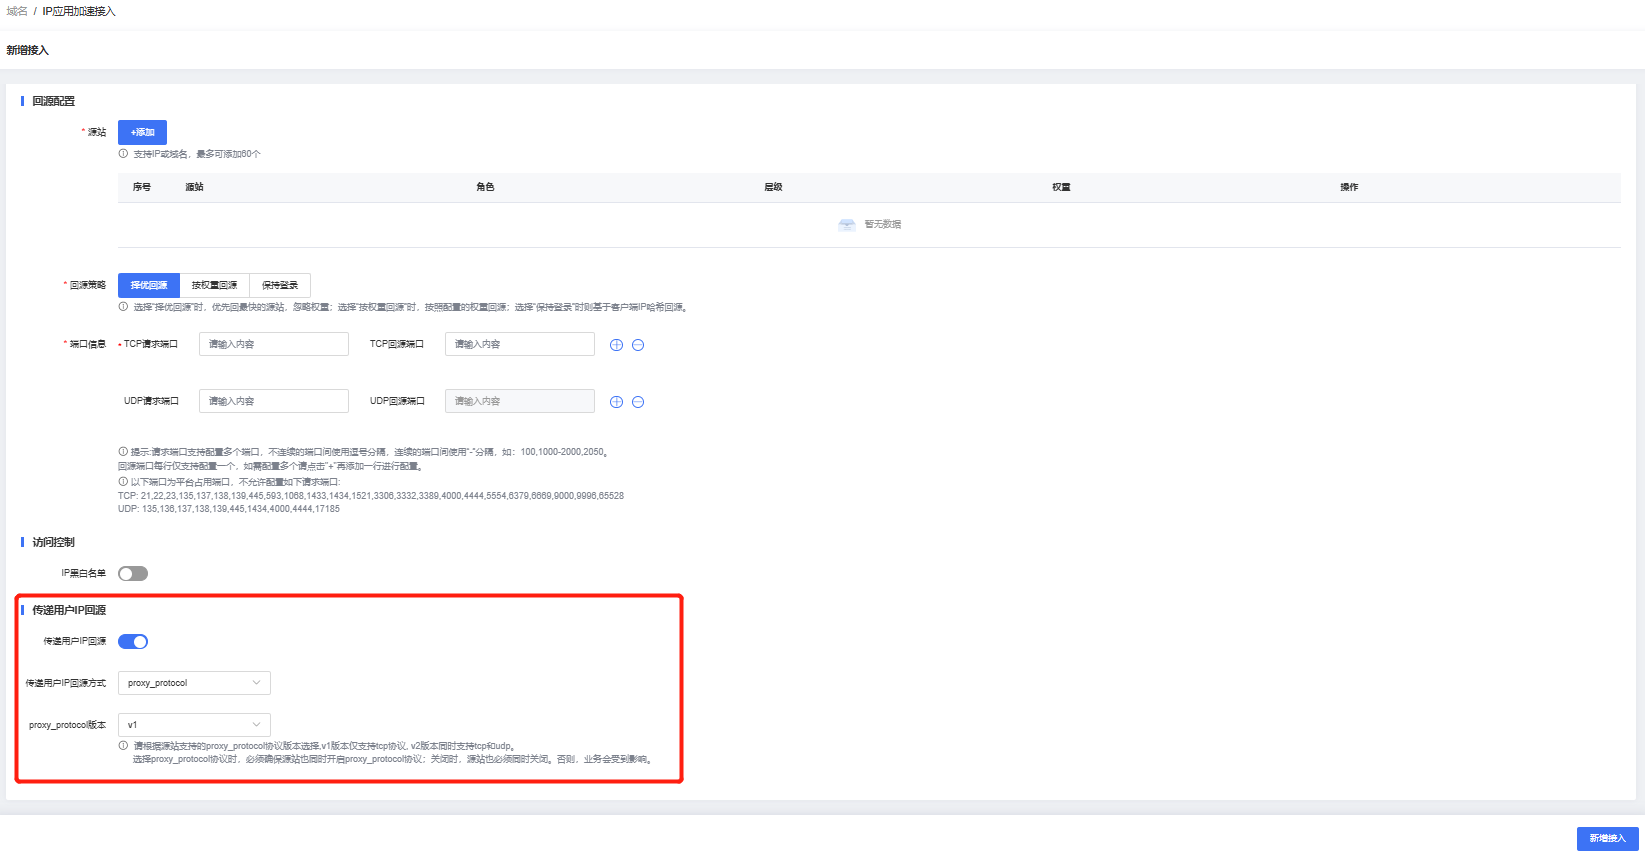1645x857 pixels.
Task: Click the 暂无数据 empty table text
Action: [883, 224]
